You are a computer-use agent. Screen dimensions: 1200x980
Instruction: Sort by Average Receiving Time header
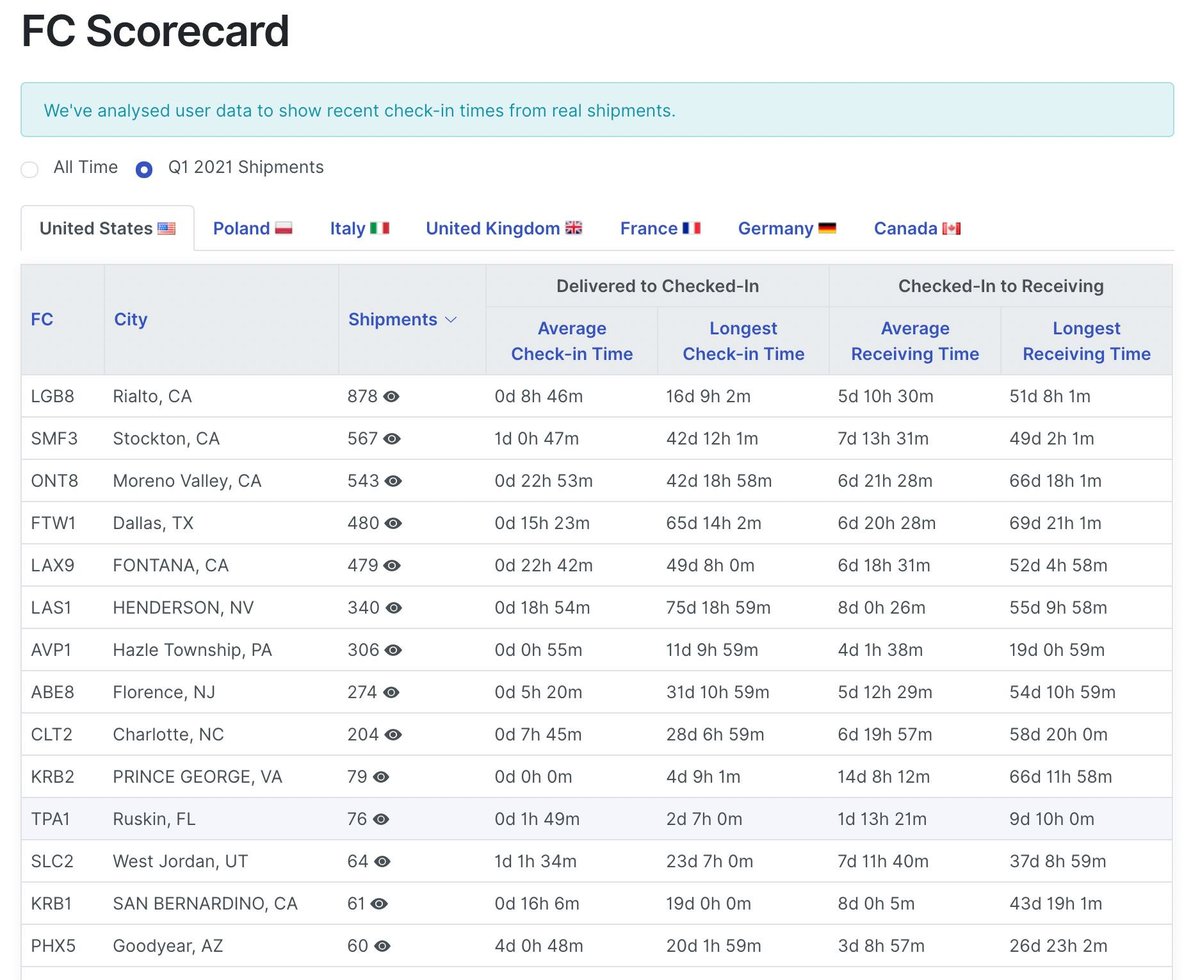click(915, 341)
